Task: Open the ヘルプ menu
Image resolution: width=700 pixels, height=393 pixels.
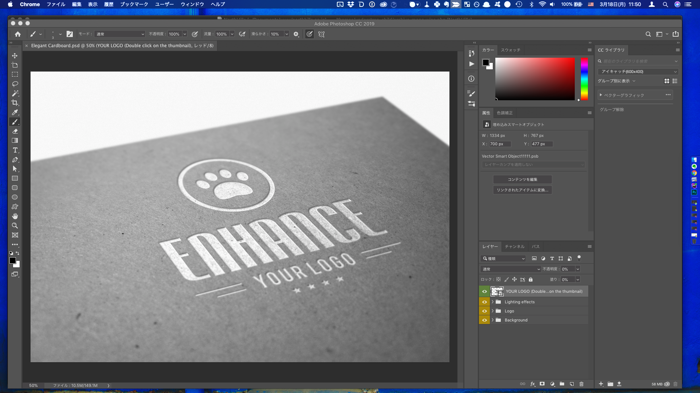Action: (x=218, y=4)
